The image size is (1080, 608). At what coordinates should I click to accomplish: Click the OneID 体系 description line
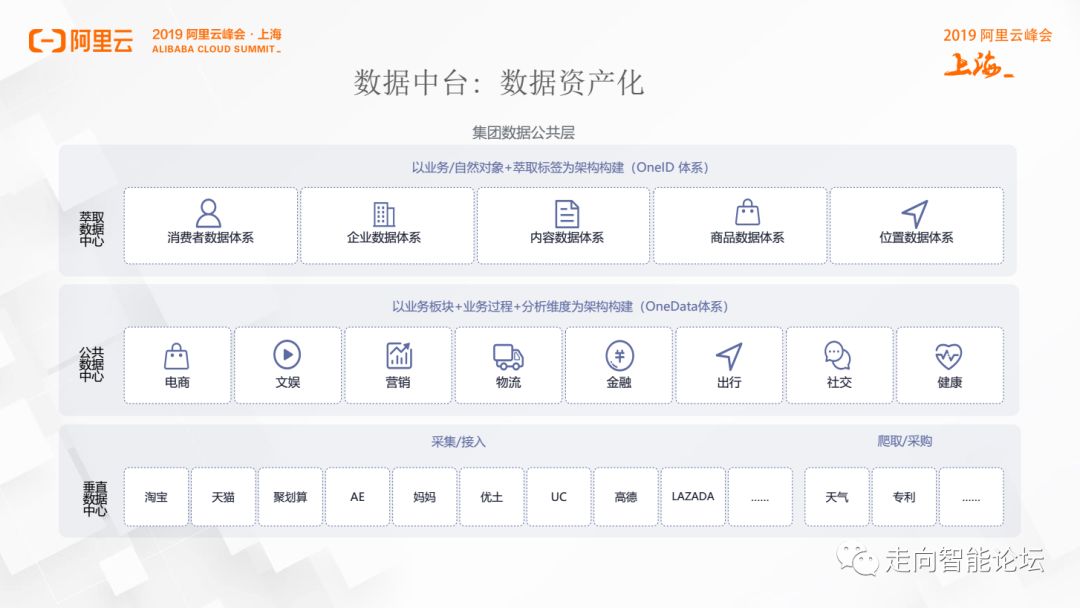coord(560,167)
